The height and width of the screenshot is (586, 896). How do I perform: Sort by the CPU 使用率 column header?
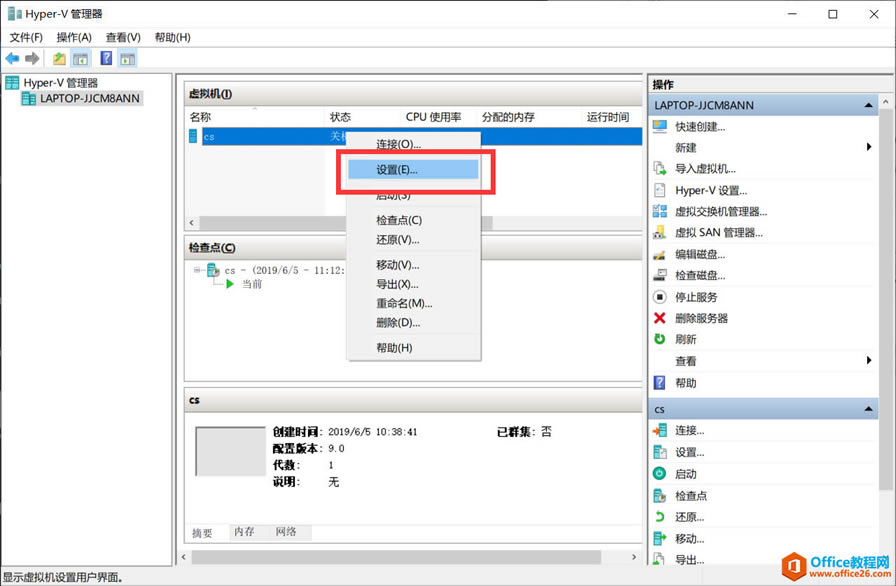(x=438, y=117)
